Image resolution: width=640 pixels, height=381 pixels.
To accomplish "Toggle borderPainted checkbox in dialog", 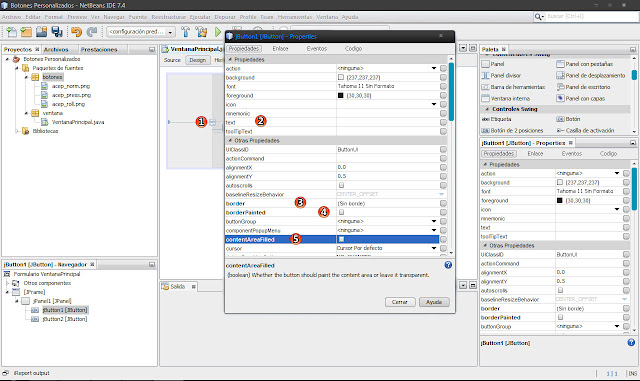I will pyautogui.click(x=341, y=212).
